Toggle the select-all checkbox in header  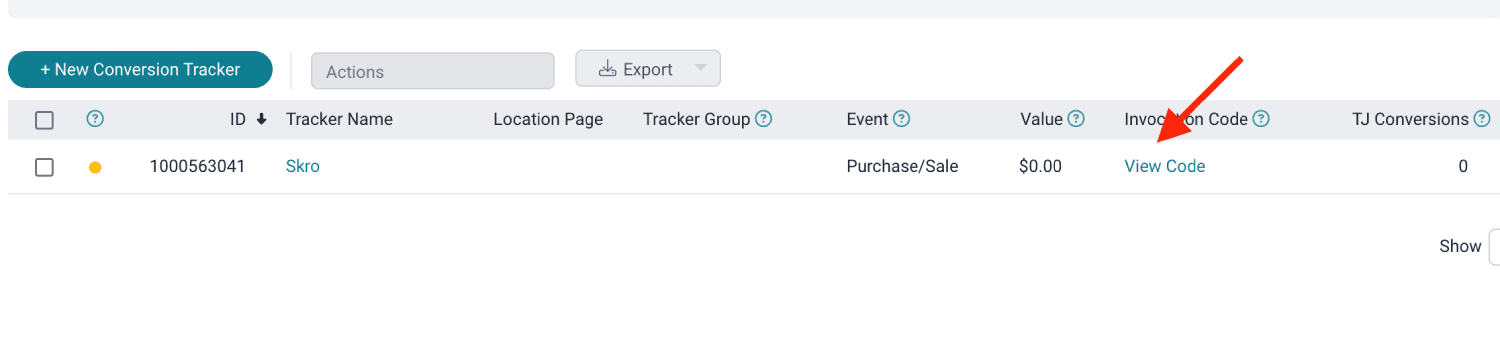click(x=44, y=120)
